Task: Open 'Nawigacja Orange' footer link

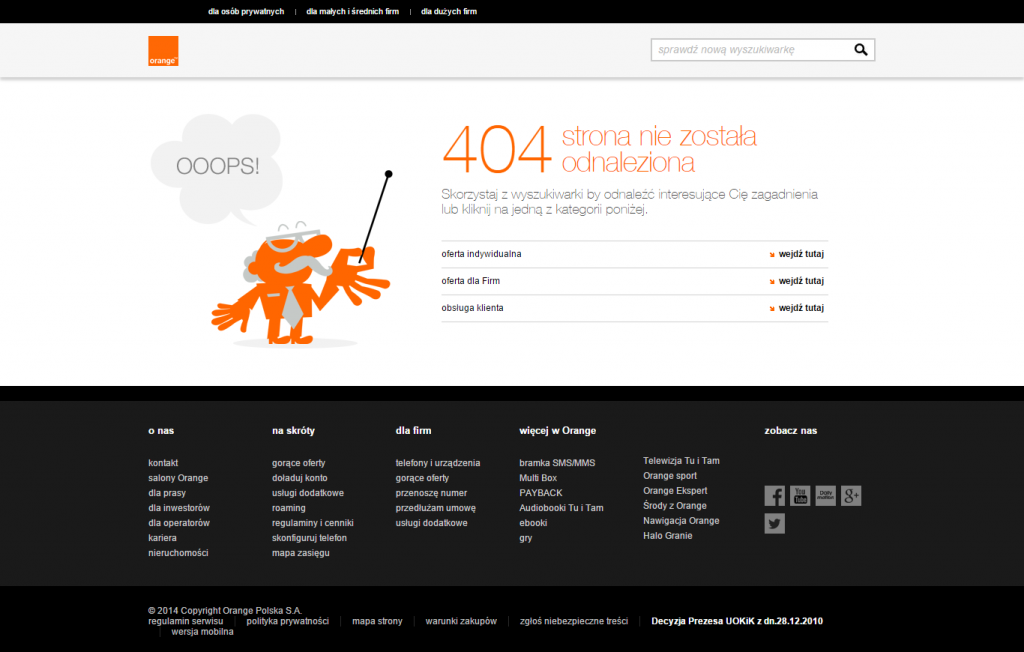Action: pyautogui.click(x=681, y=521)
